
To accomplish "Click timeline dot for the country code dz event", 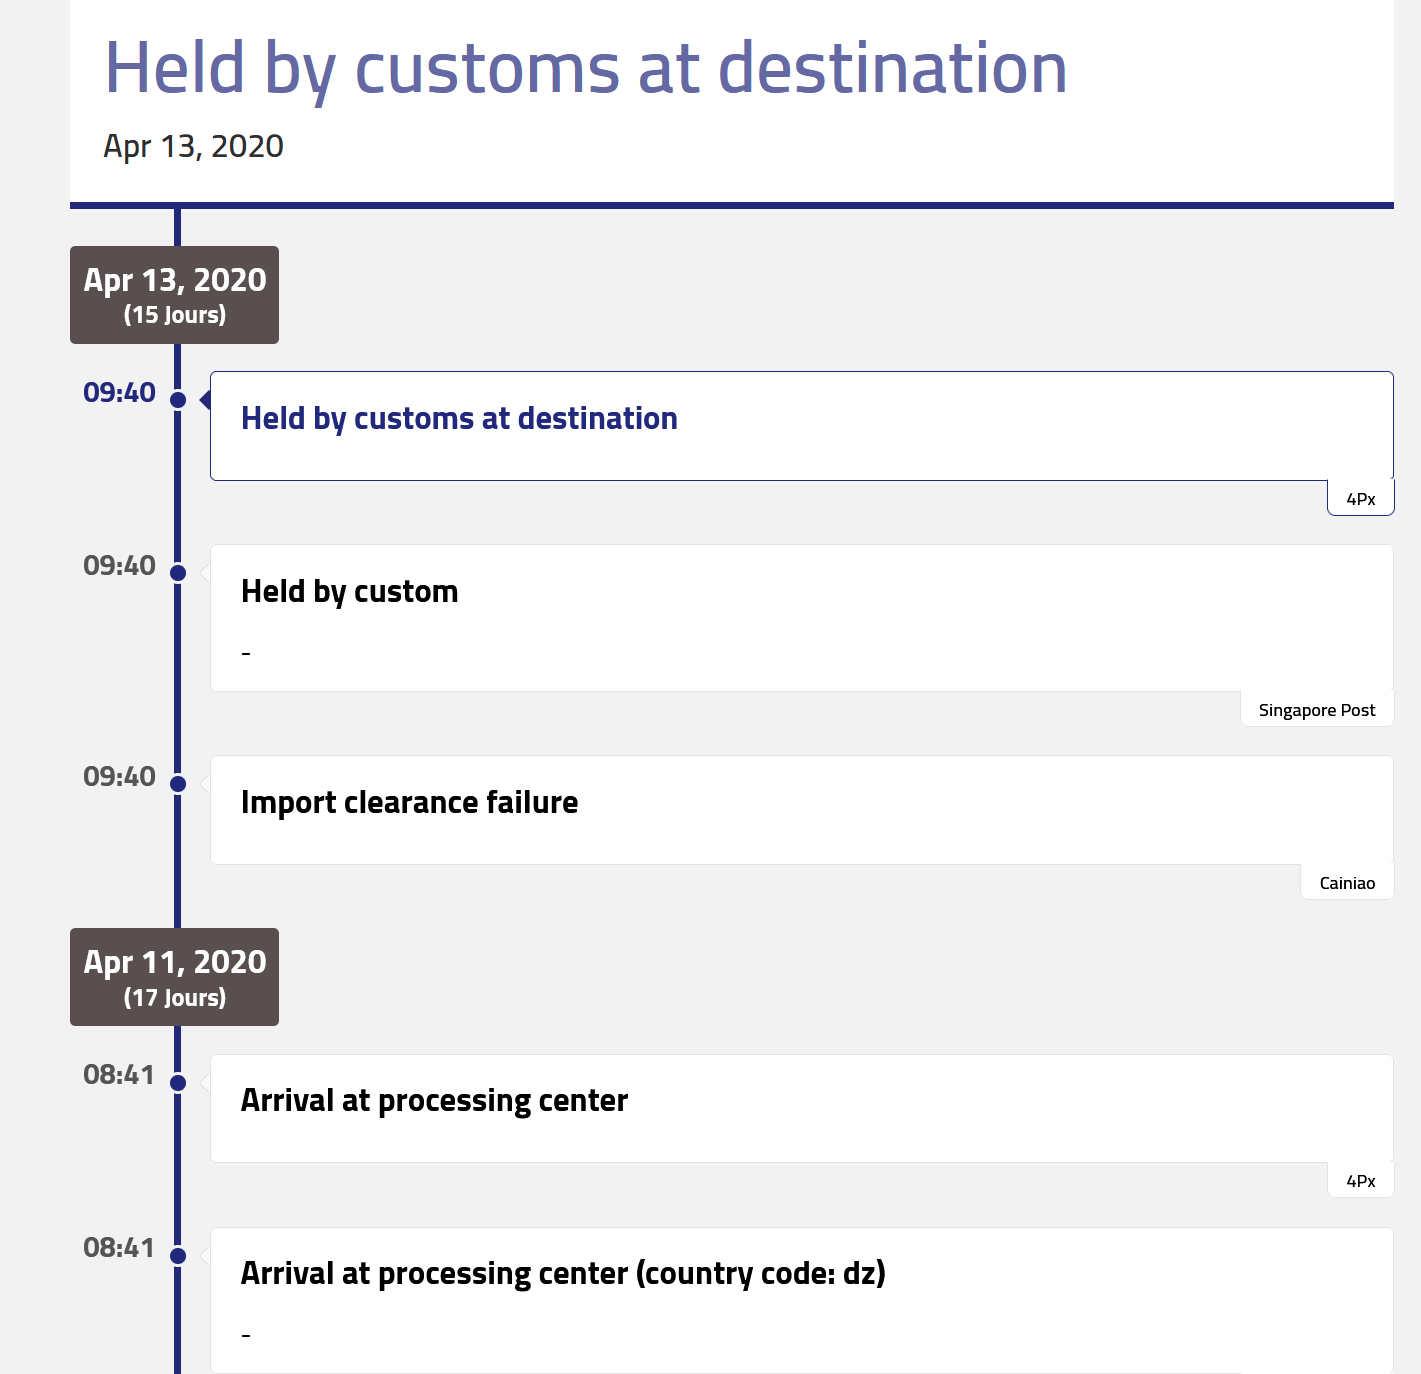I will (178, 1256).
